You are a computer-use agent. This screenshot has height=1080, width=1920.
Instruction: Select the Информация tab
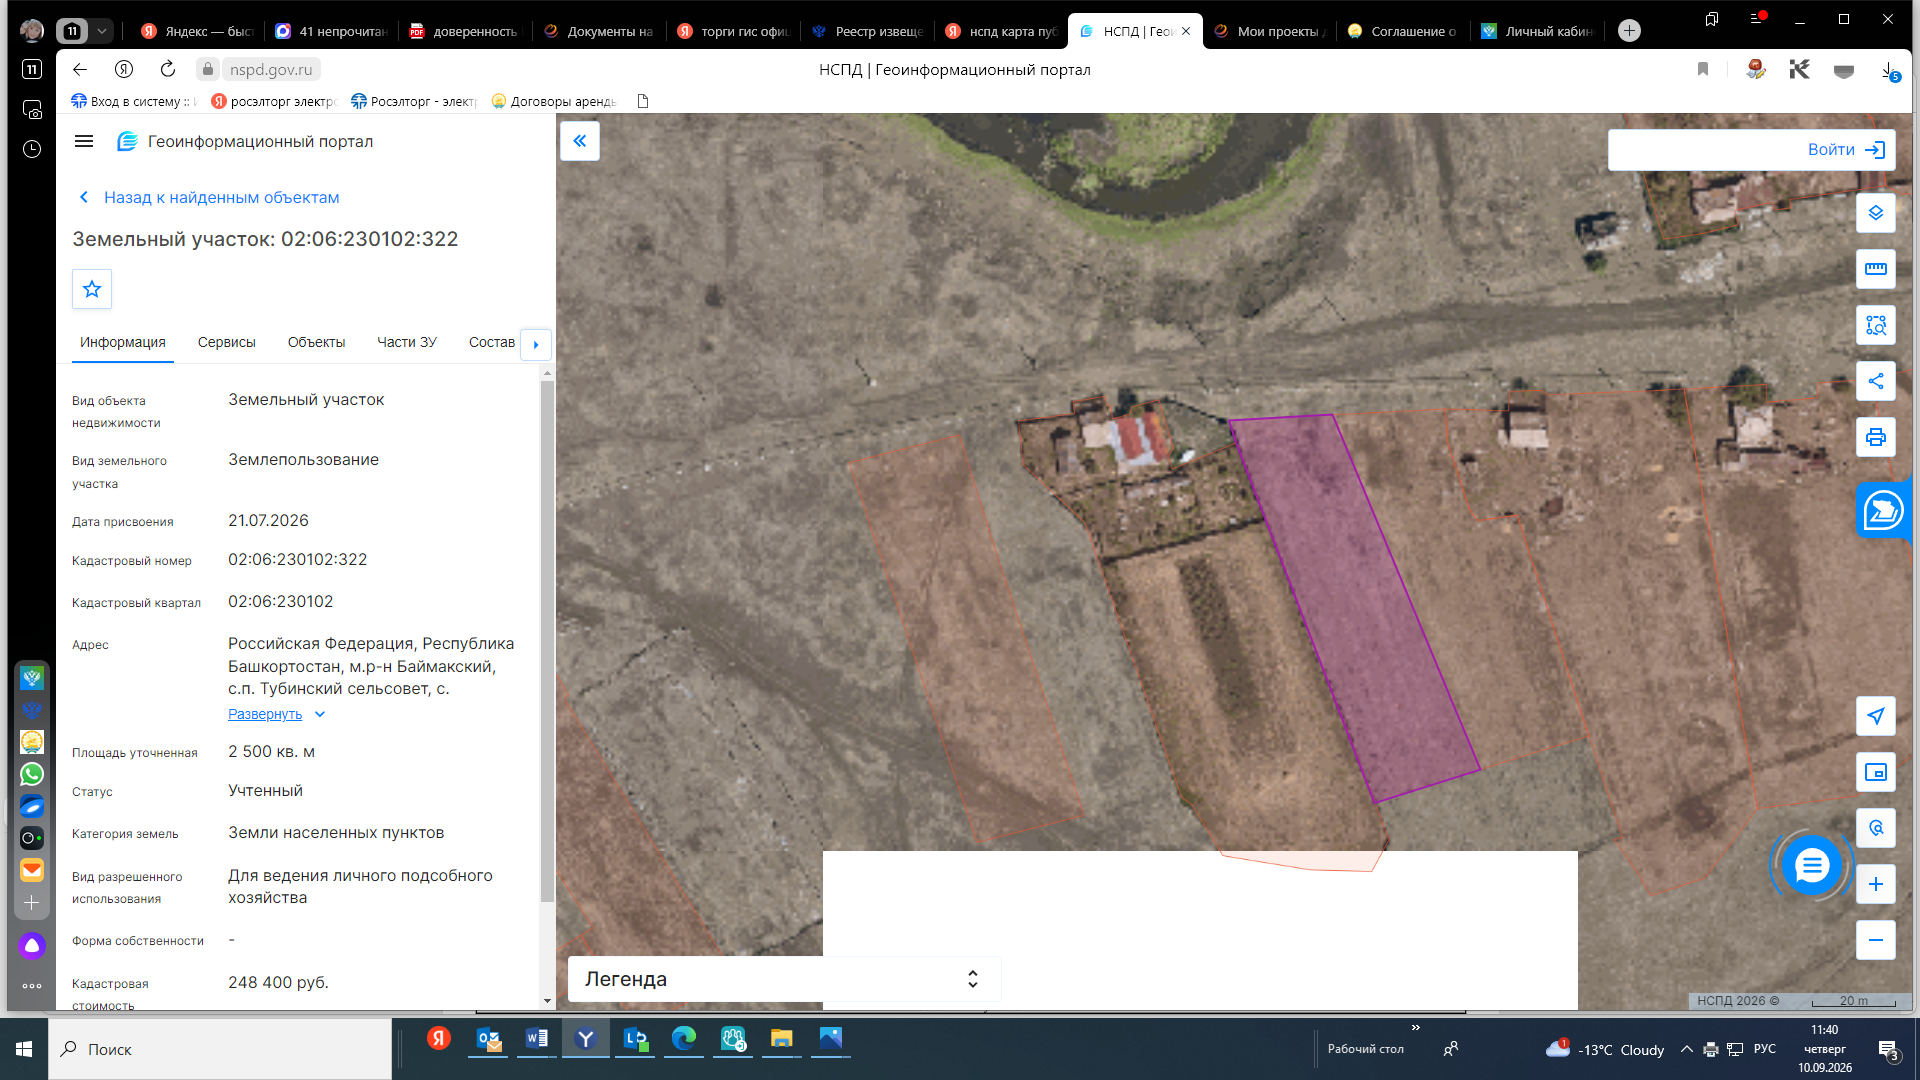pyautogui.click(x=123, y=342)
